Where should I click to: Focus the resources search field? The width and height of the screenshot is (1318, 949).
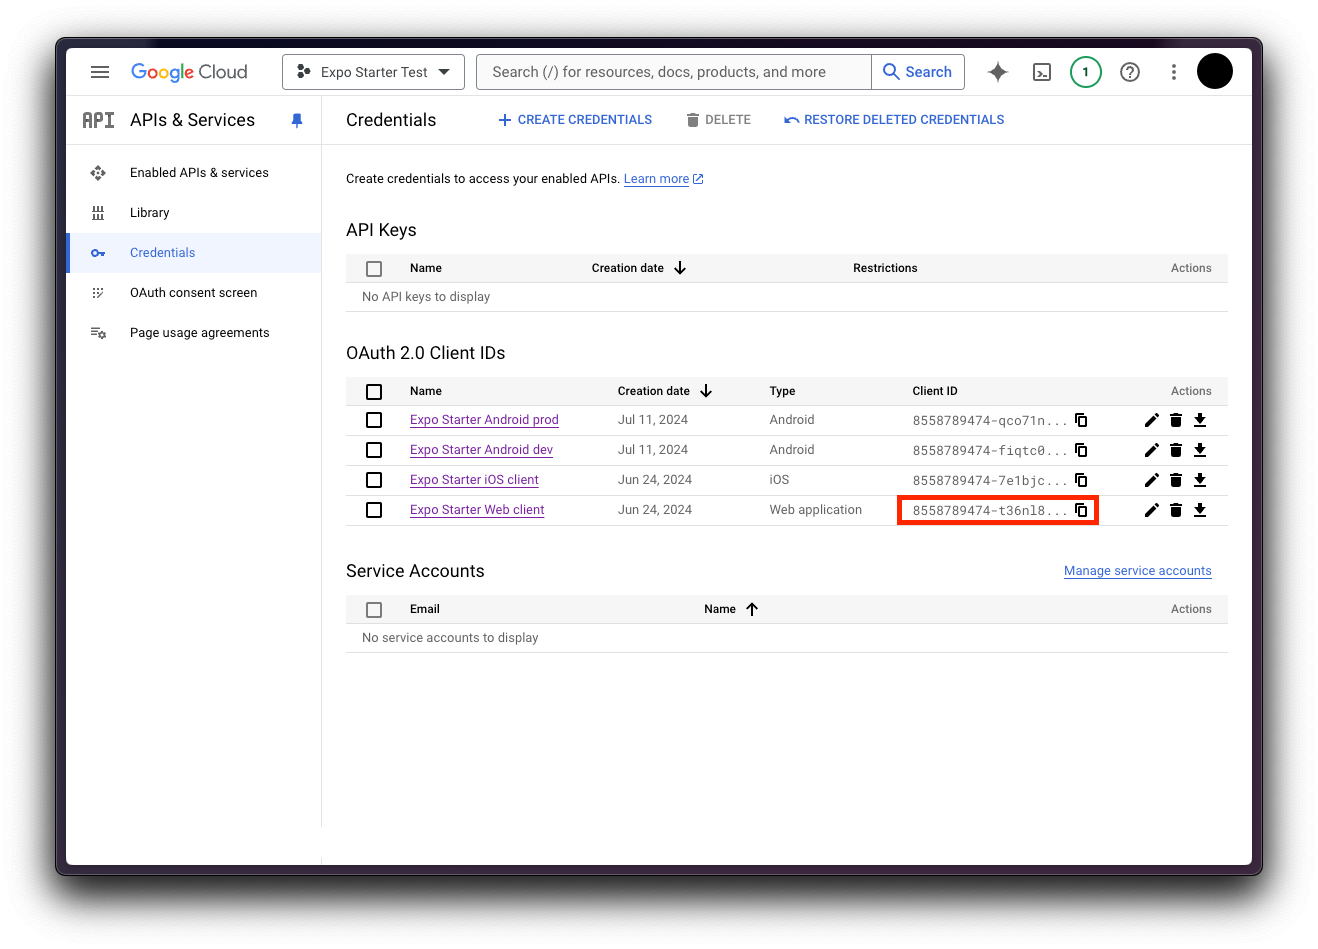674,72
